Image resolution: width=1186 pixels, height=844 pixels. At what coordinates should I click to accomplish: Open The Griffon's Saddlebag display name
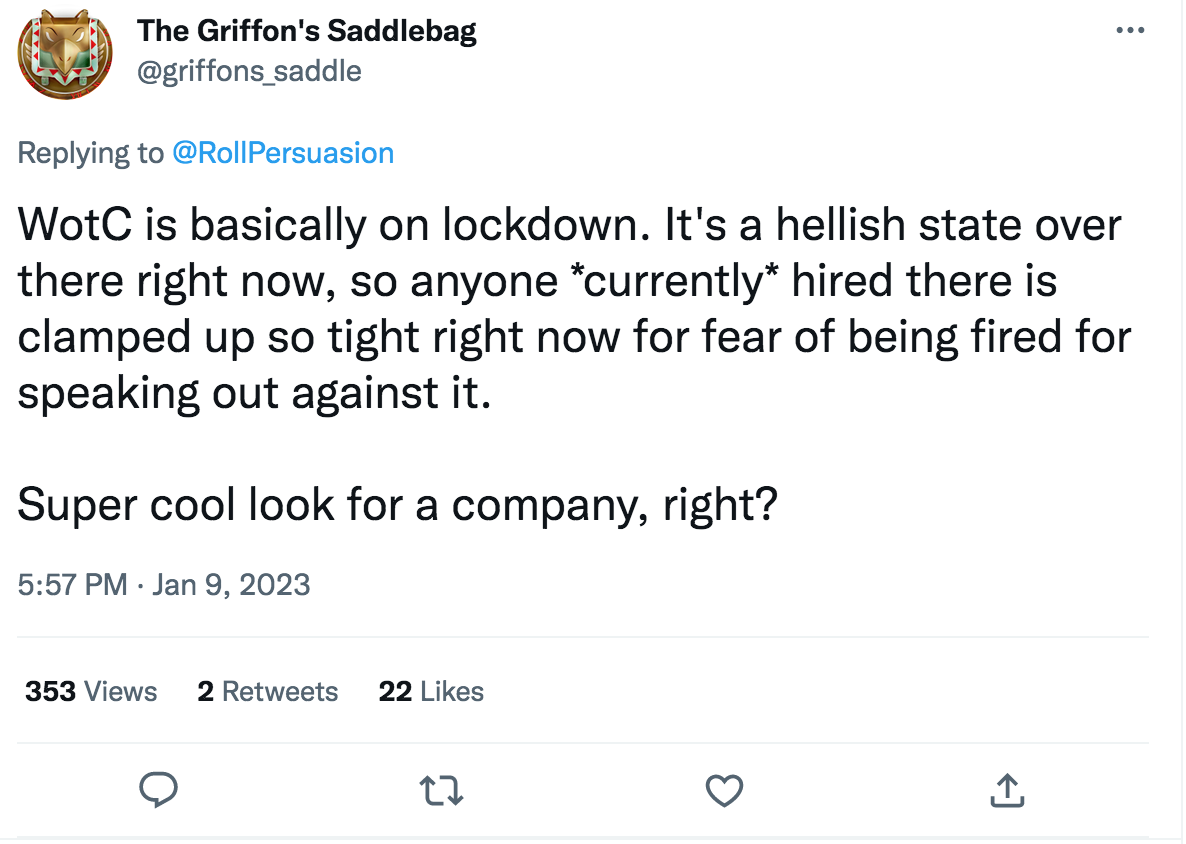click(307, 31)
